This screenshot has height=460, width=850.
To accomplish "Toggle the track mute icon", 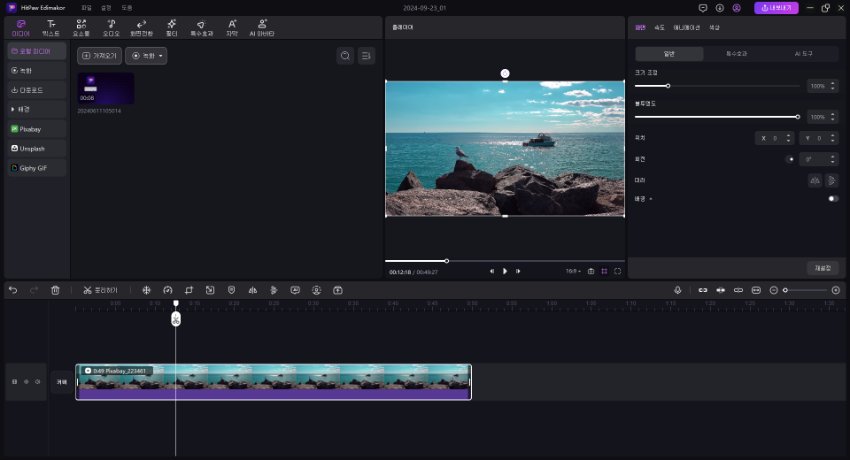I will (x=38, y=382).
